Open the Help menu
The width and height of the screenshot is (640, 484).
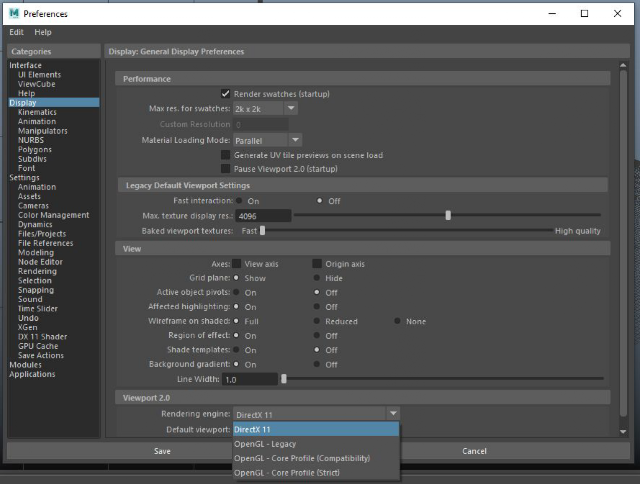click(x=43, y=32)
